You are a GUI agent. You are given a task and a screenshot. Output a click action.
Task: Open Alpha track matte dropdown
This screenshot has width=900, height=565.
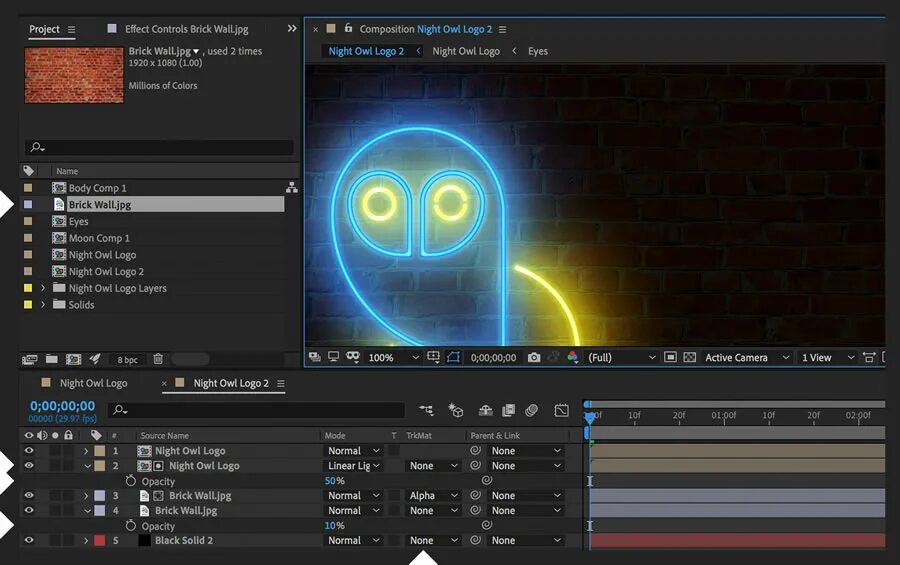(434, 496)
